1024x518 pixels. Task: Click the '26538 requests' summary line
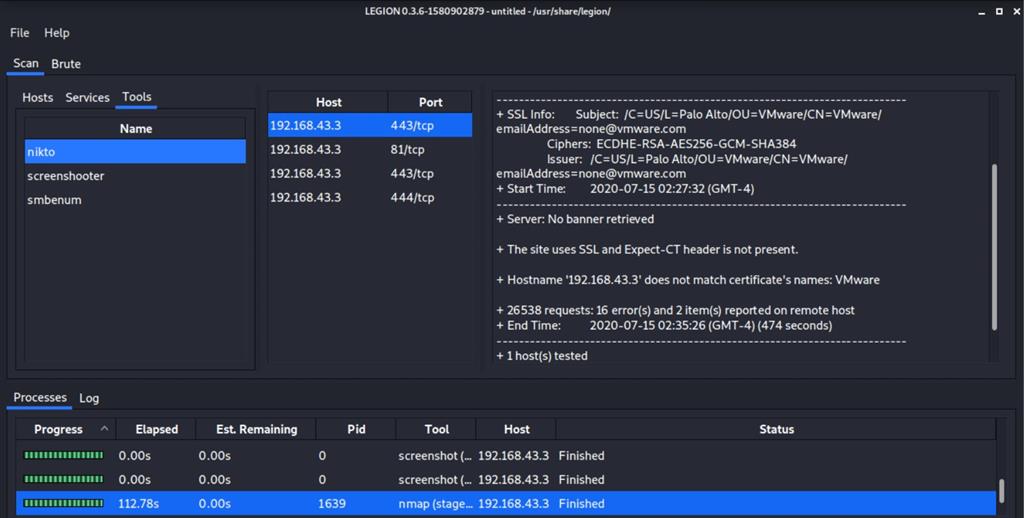[x=675, y=310]
